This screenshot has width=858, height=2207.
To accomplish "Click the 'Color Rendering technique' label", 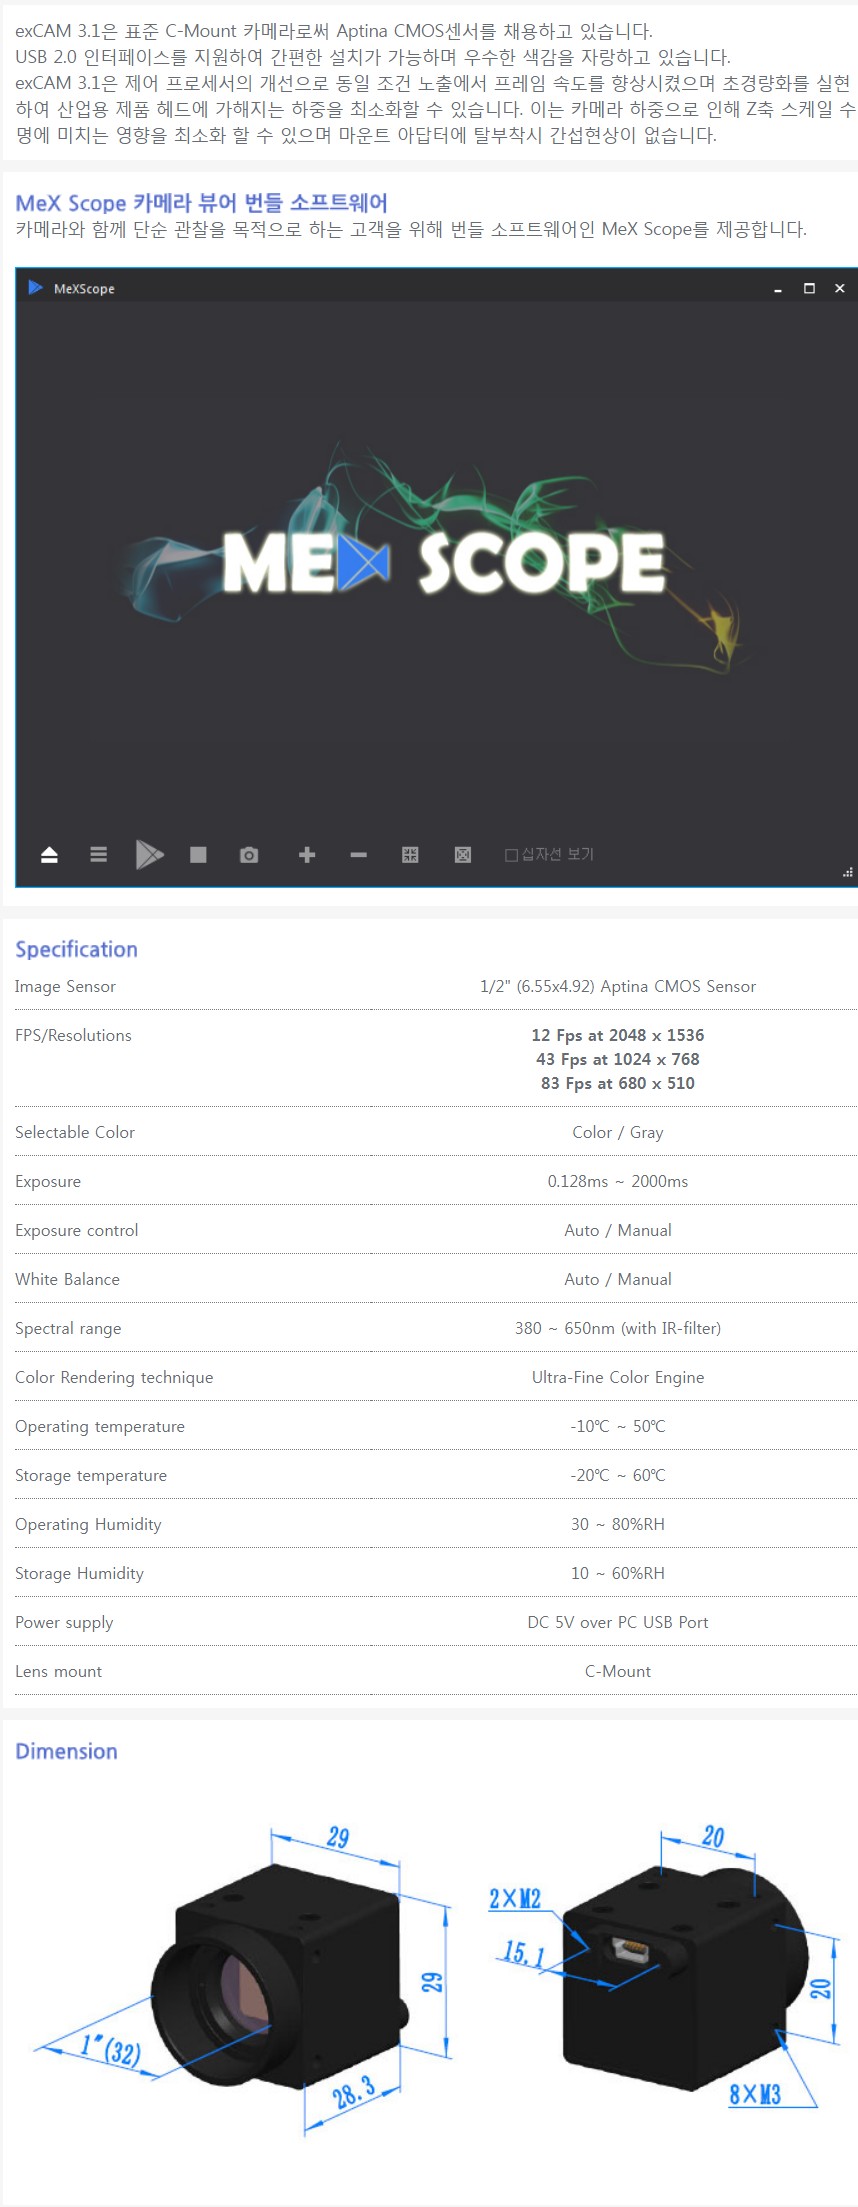I will 114,1377.
